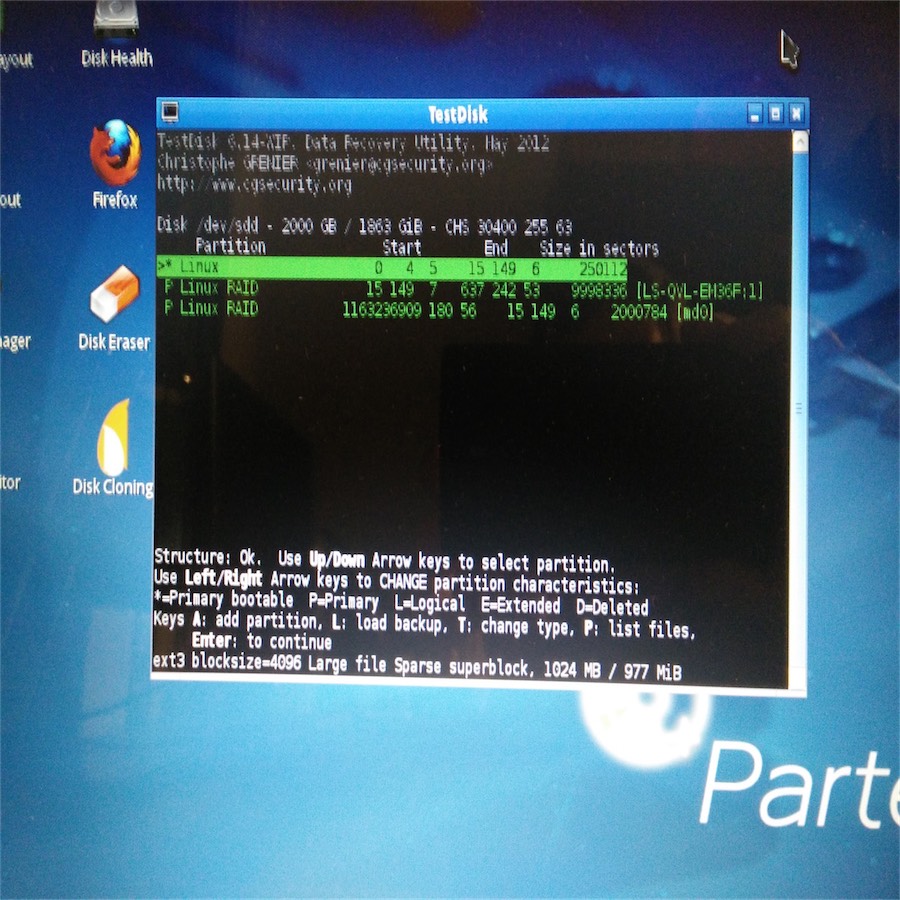Screen dimensions: 900x900
Task: Open the Disk Cloning desktop icon
Action: pos(113,447)
